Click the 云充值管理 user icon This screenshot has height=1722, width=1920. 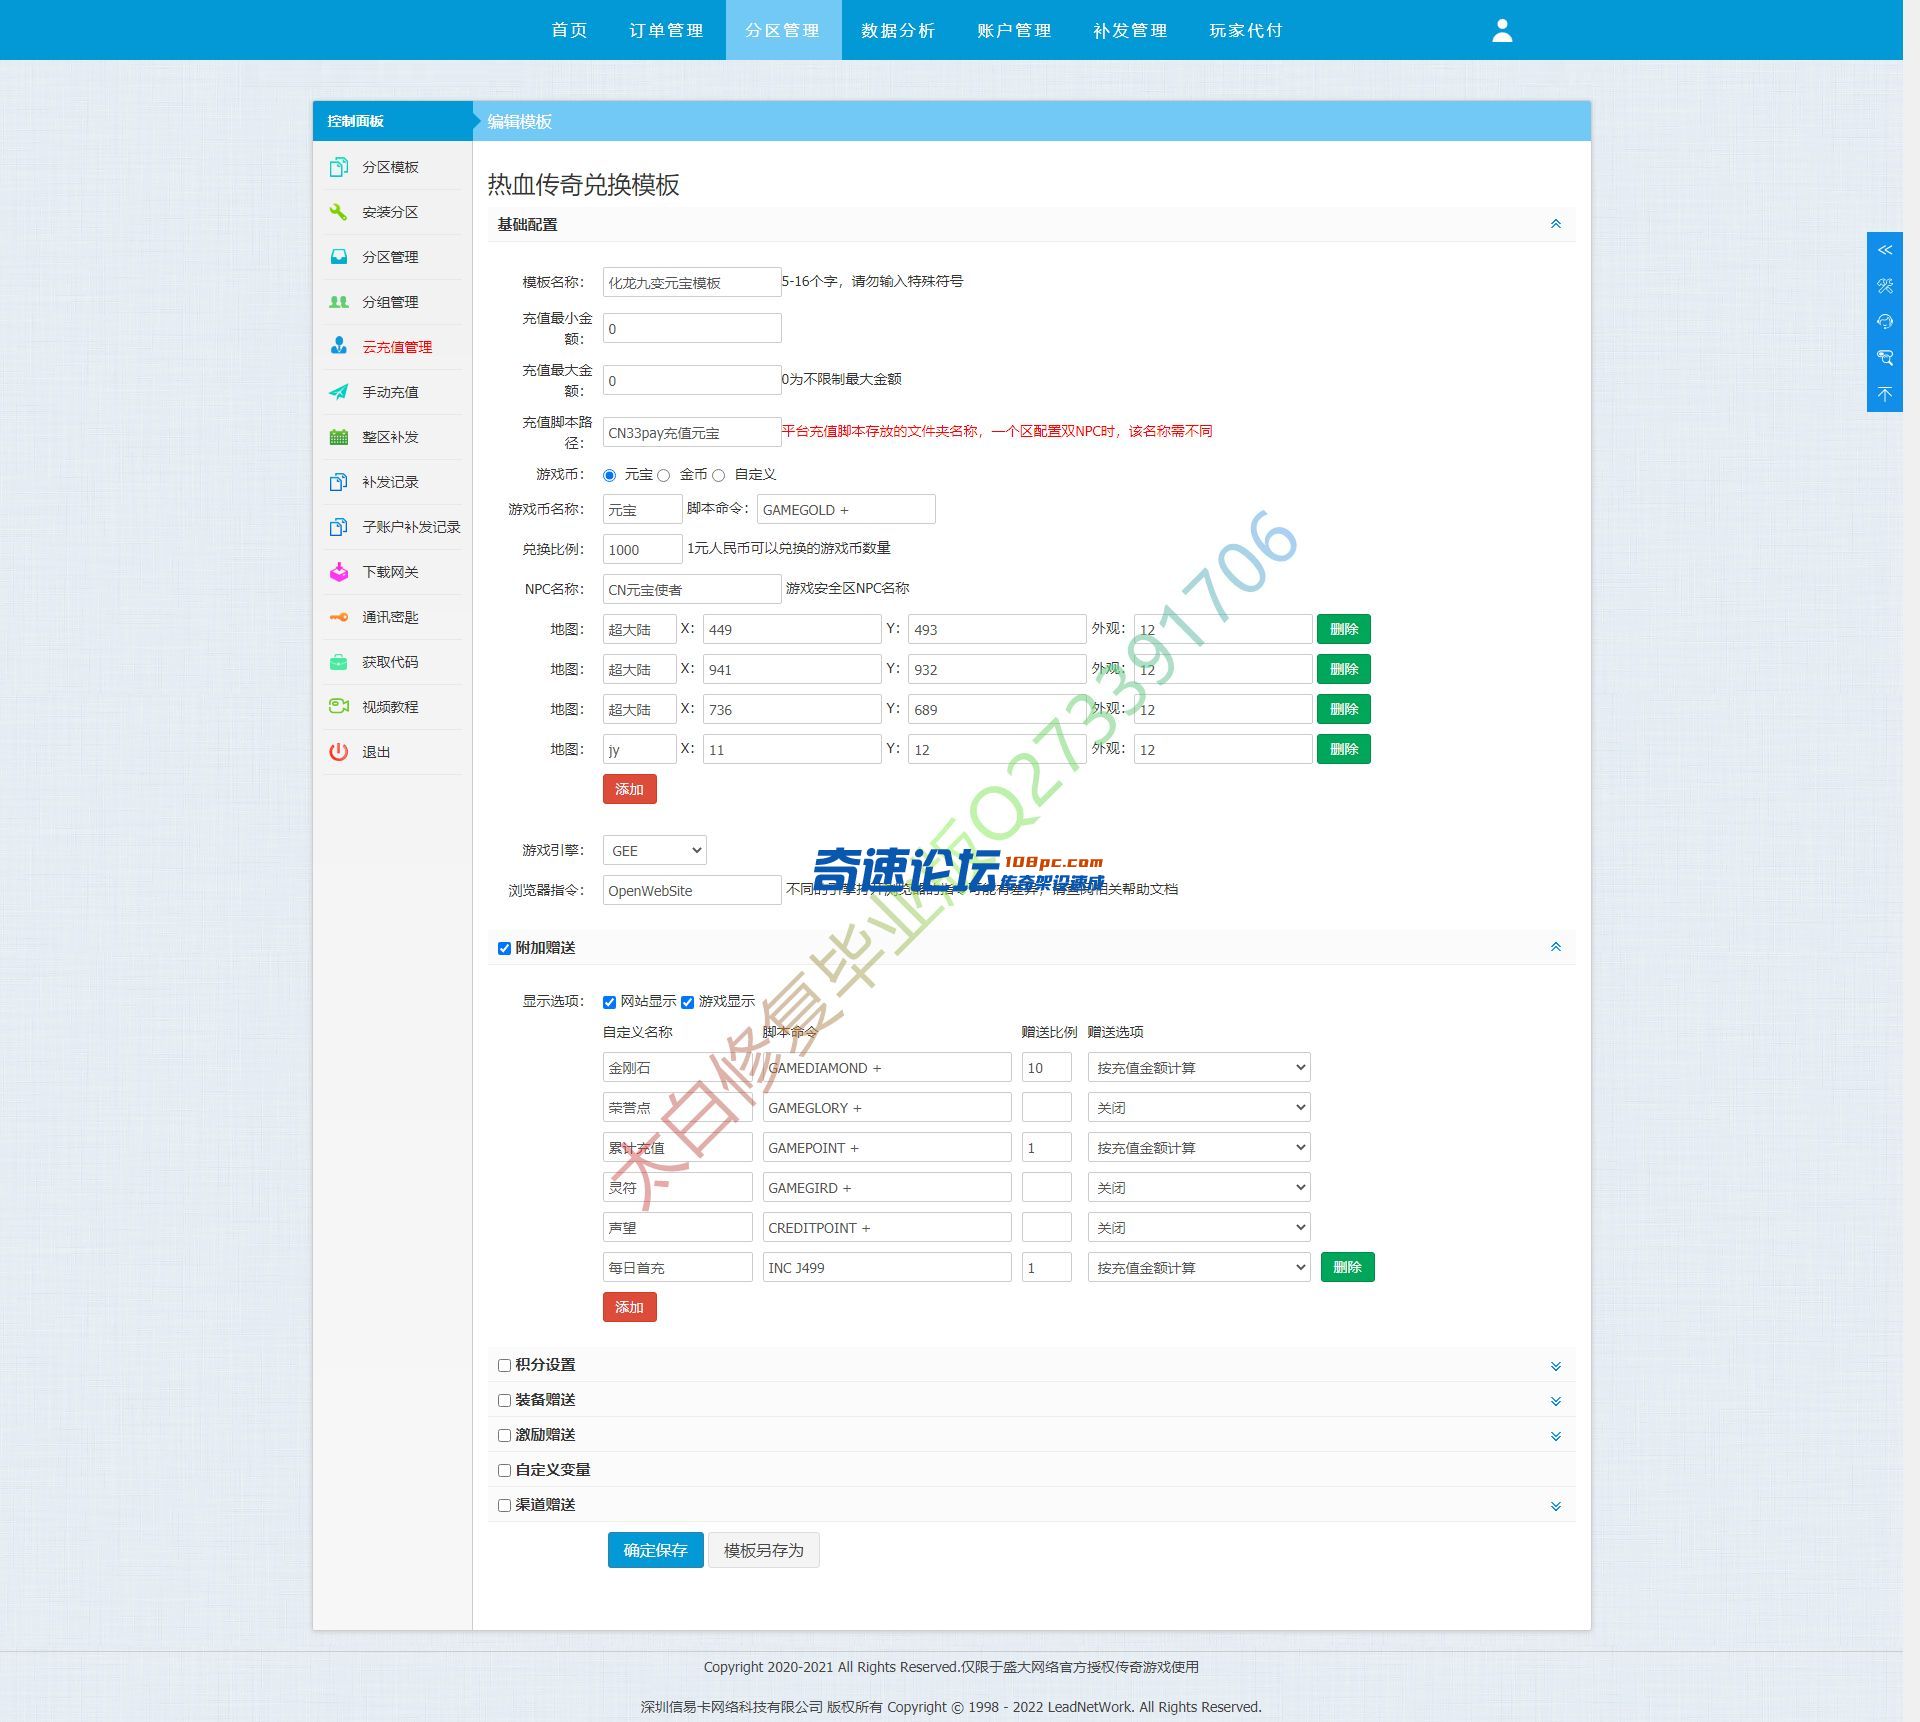tap(339, 347)
